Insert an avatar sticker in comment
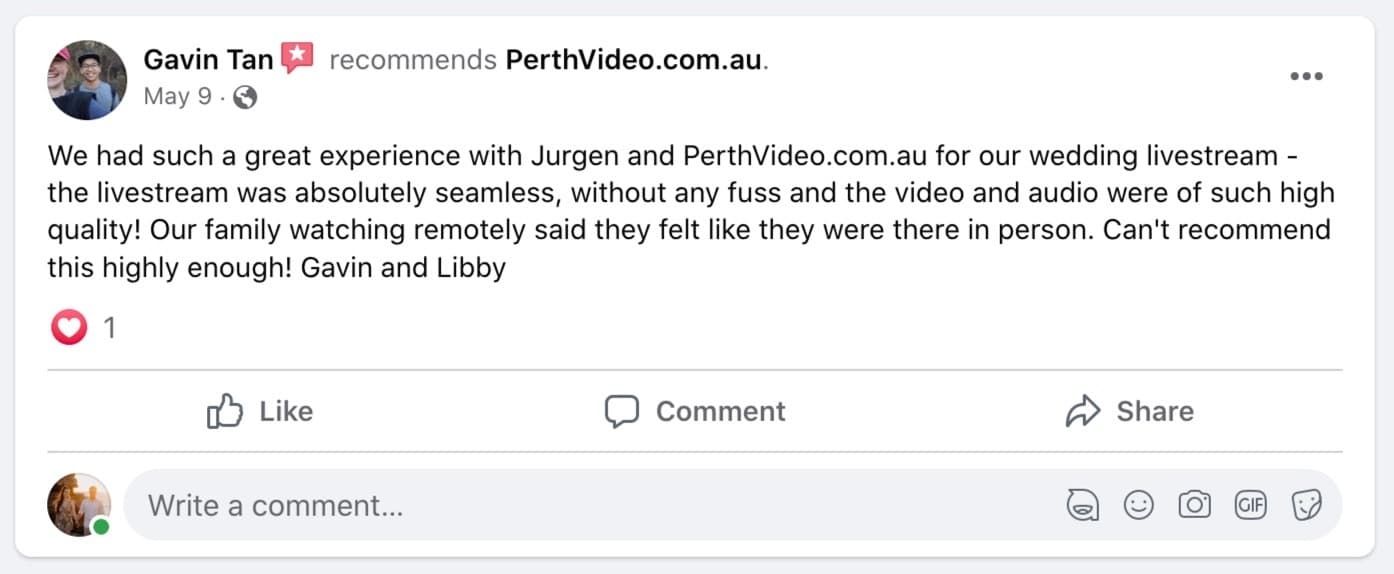This screenshot has height=574, width=1394. pos(1082,506)
